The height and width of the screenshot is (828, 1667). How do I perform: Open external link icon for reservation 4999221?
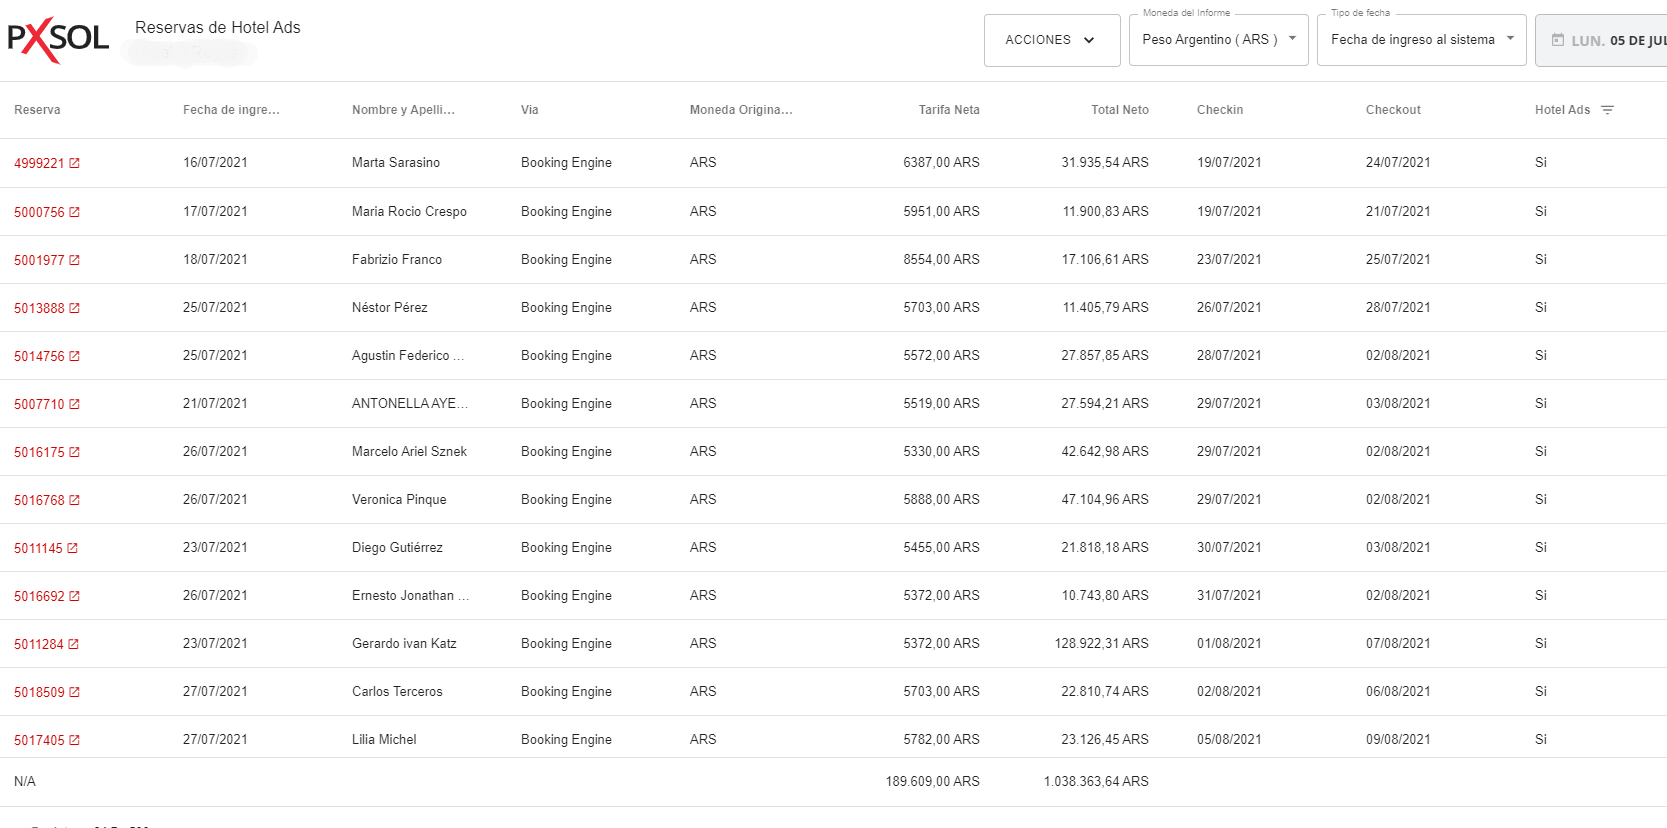[74, 163]
